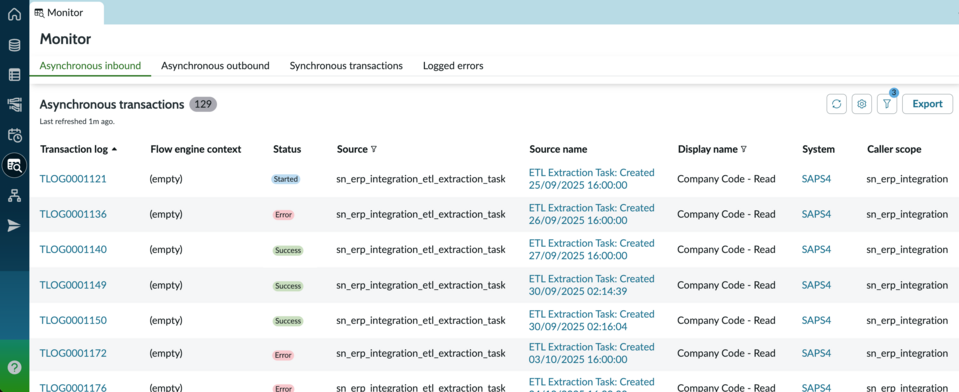The image size is (959, 392).
Task: Open SAPS4 system link in TLOG0001172 row
Action: 816,353
